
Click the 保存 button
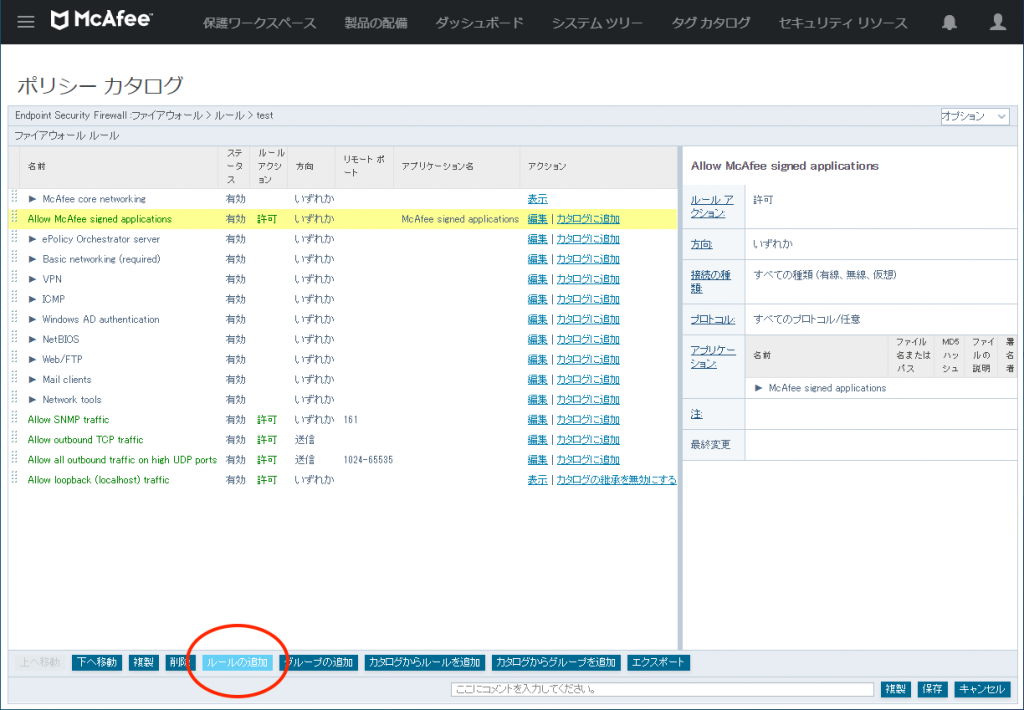pos(932,689)
